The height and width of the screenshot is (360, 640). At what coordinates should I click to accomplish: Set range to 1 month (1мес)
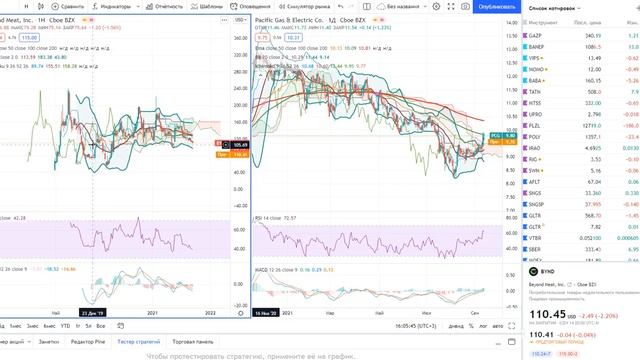click(x=16, y=326)
